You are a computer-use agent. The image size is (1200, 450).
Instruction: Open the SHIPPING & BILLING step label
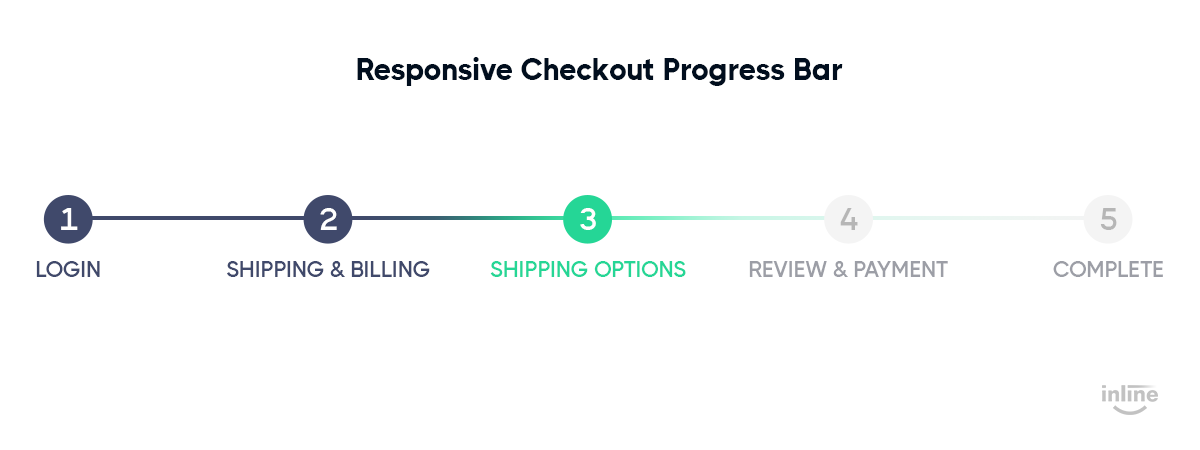328,269
